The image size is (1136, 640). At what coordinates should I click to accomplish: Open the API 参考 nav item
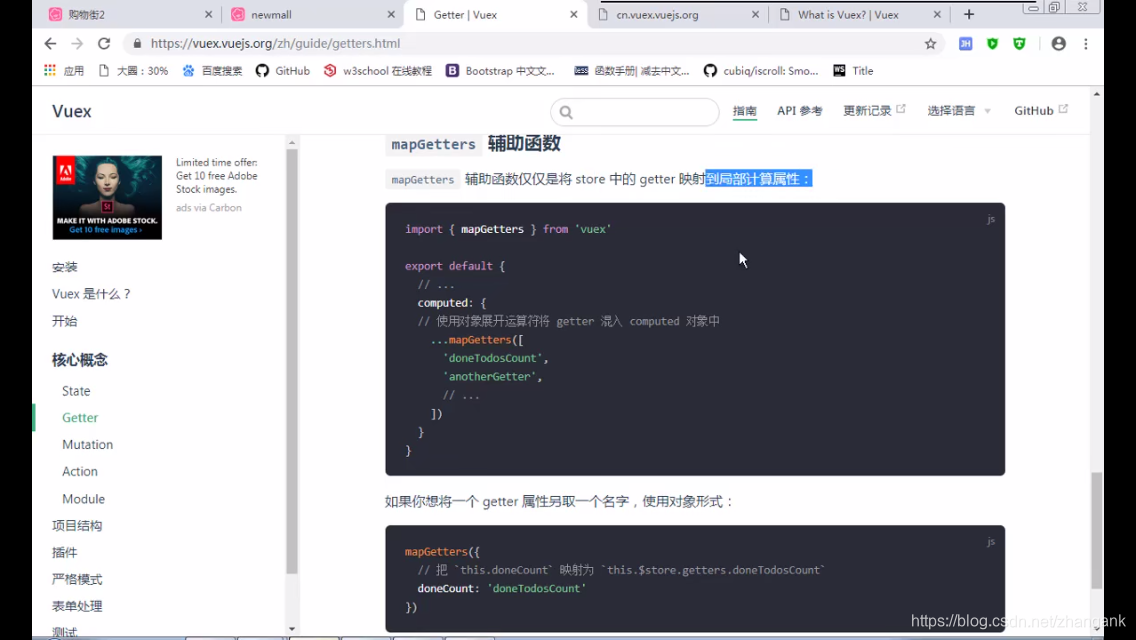click(x=799, y=111)
